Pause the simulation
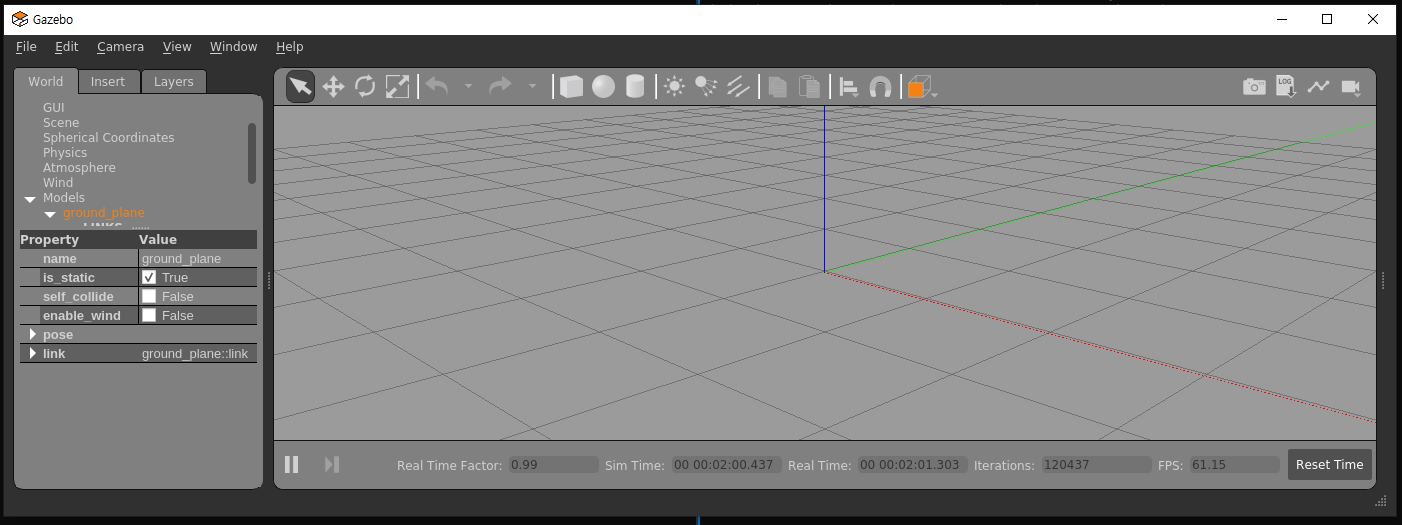The image size is (1402, 525). tap(292, 464)
